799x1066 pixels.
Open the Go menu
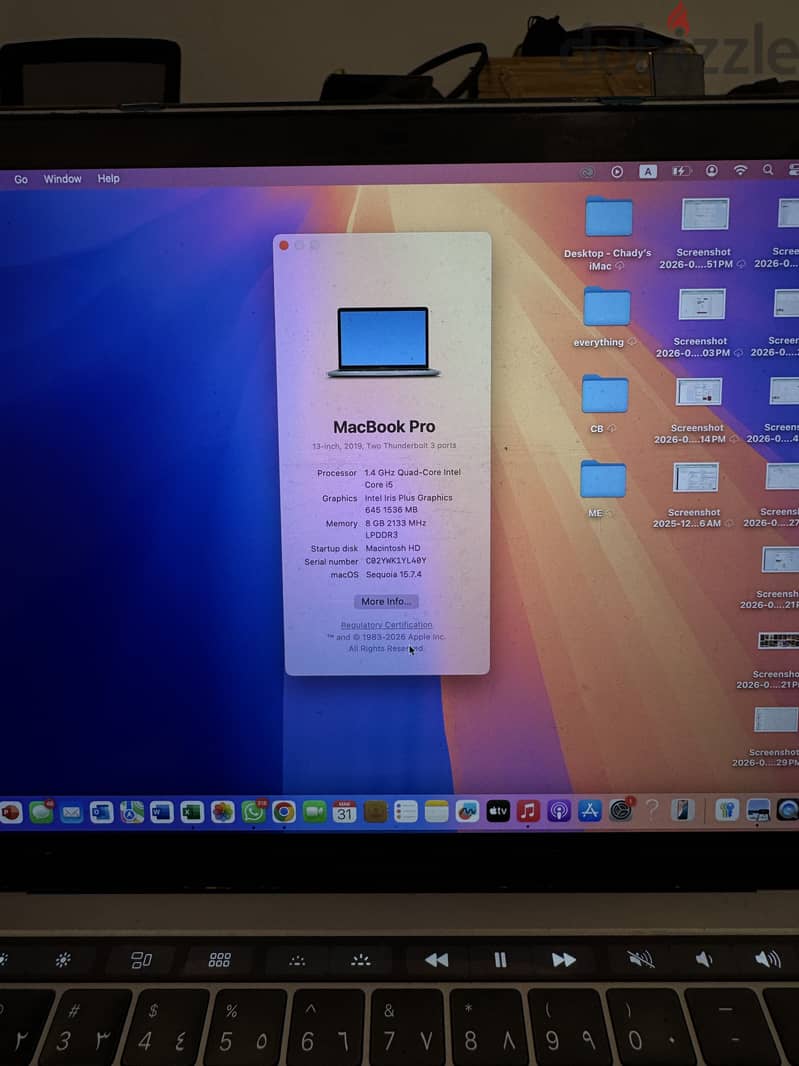(21, 179)
